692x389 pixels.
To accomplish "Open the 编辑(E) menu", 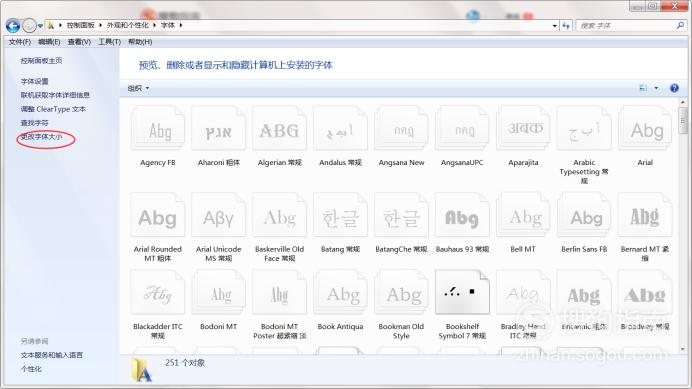I will coord(49,42).
